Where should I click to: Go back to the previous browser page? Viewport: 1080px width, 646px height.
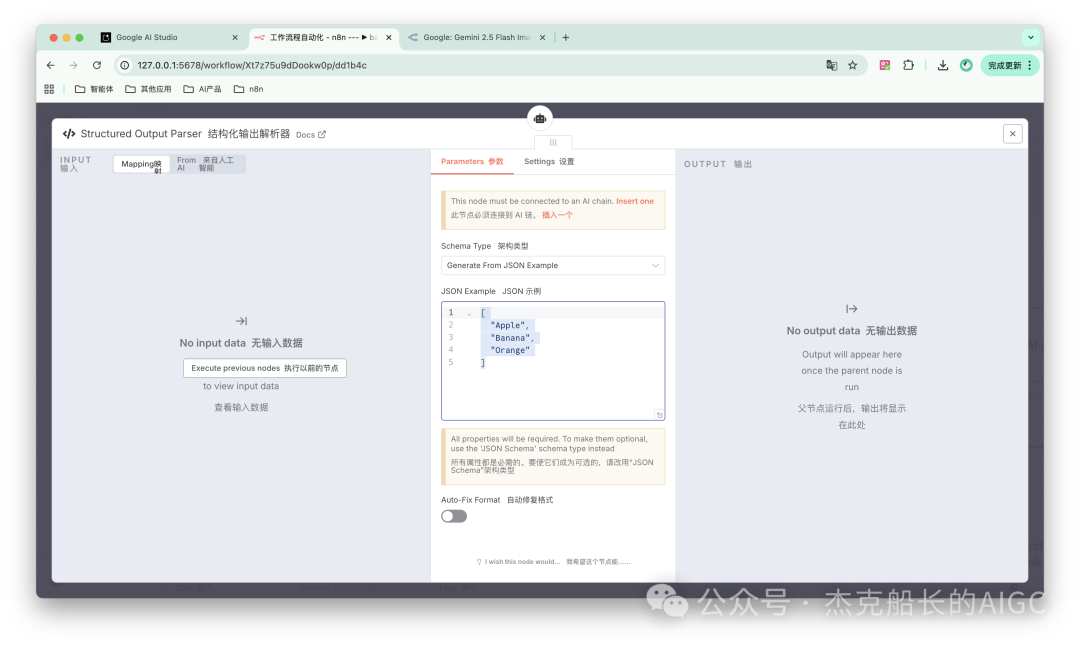[x=50, y=65]
